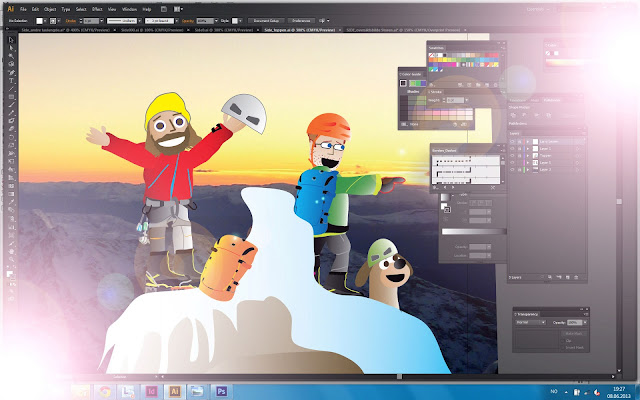Switch to the Pathfinder tab
Image resolution: width=640 pixels, height=400 pixels.
tap(553, 100)
